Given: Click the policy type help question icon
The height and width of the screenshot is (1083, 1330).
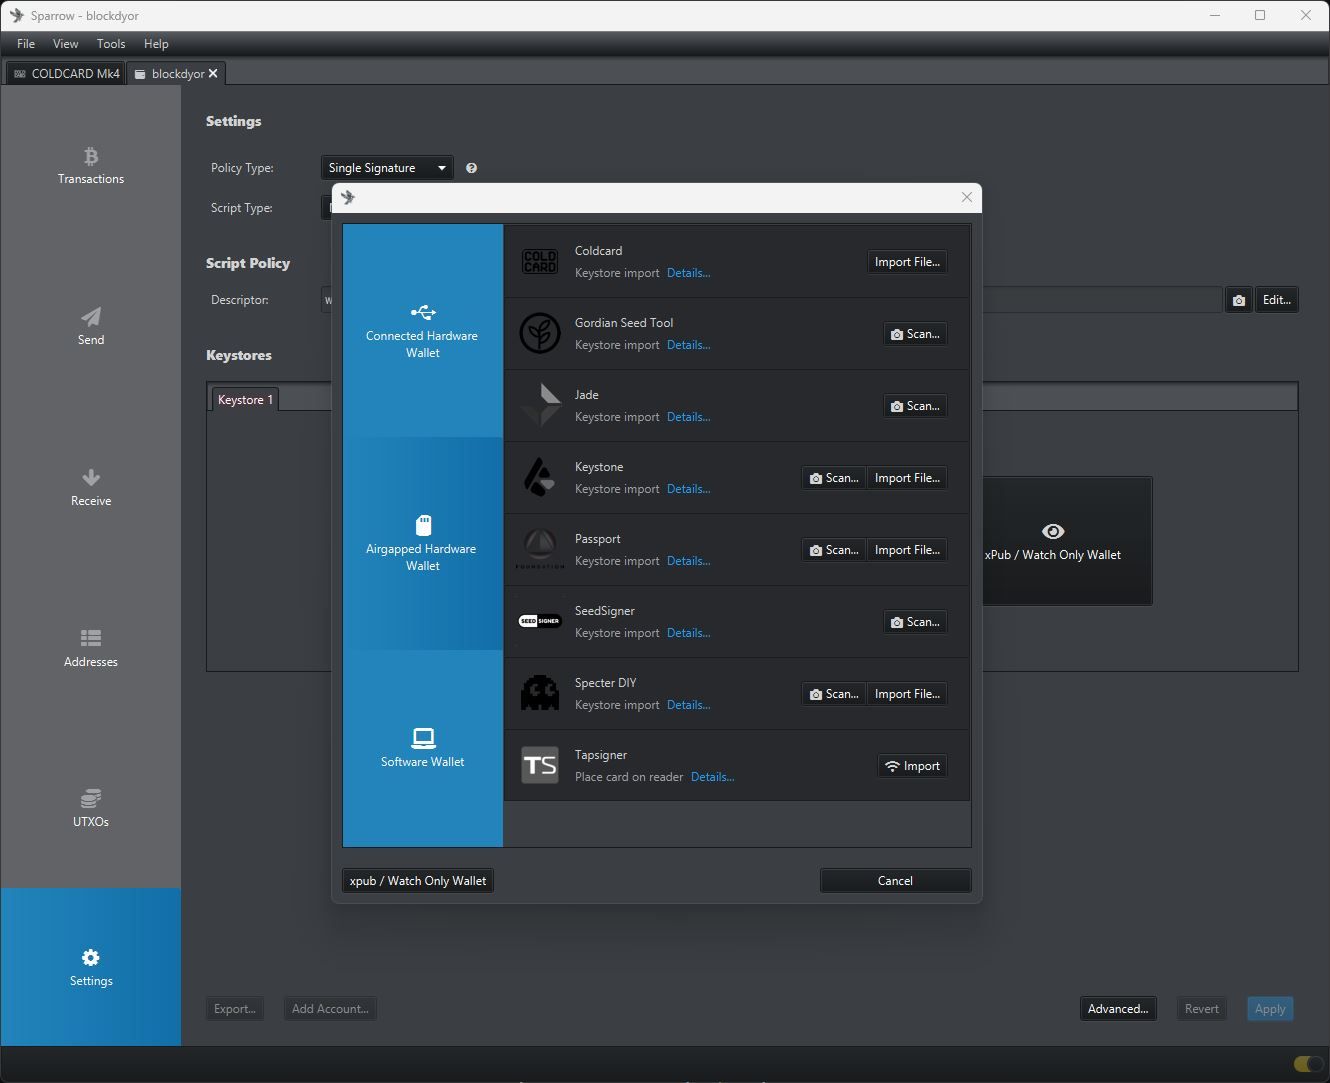Looking at the screenshot, I should click(x=471, y=168).
